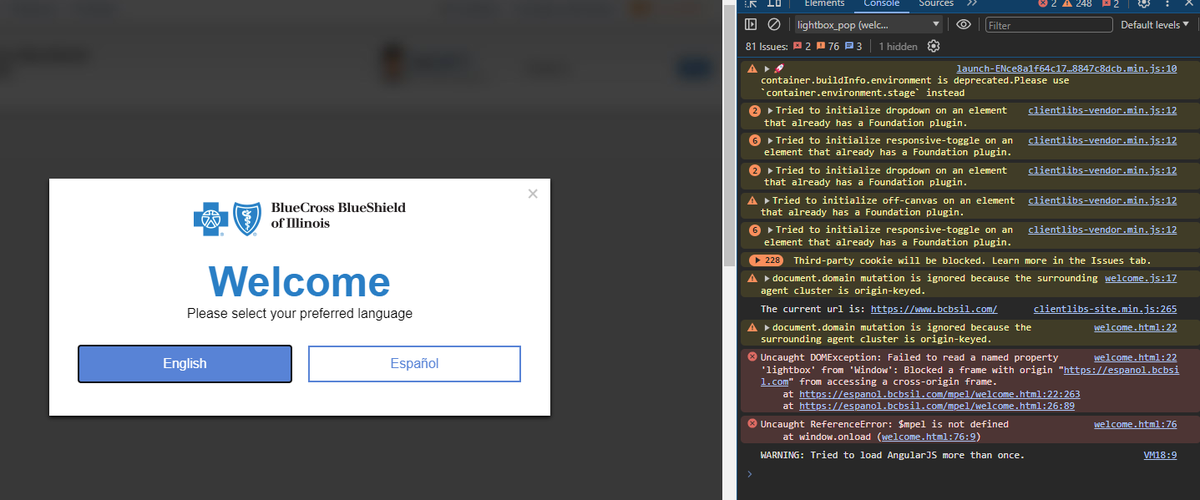Choose English as preferred language
This screenshot has width=1200, height=500.
(x=185, y=364)
